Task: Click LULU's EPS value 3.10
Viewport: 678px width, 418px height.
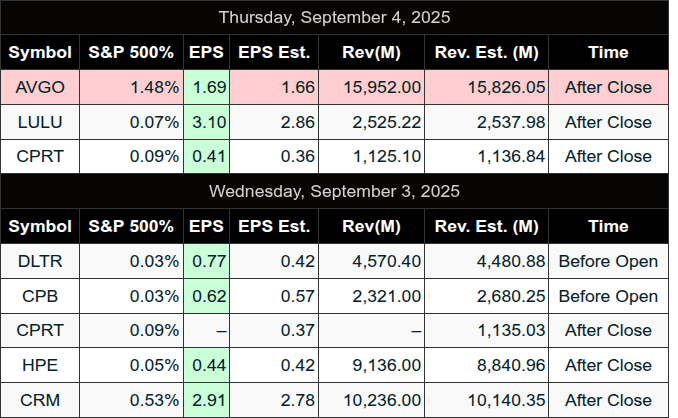Action: (x=207, y=122)
